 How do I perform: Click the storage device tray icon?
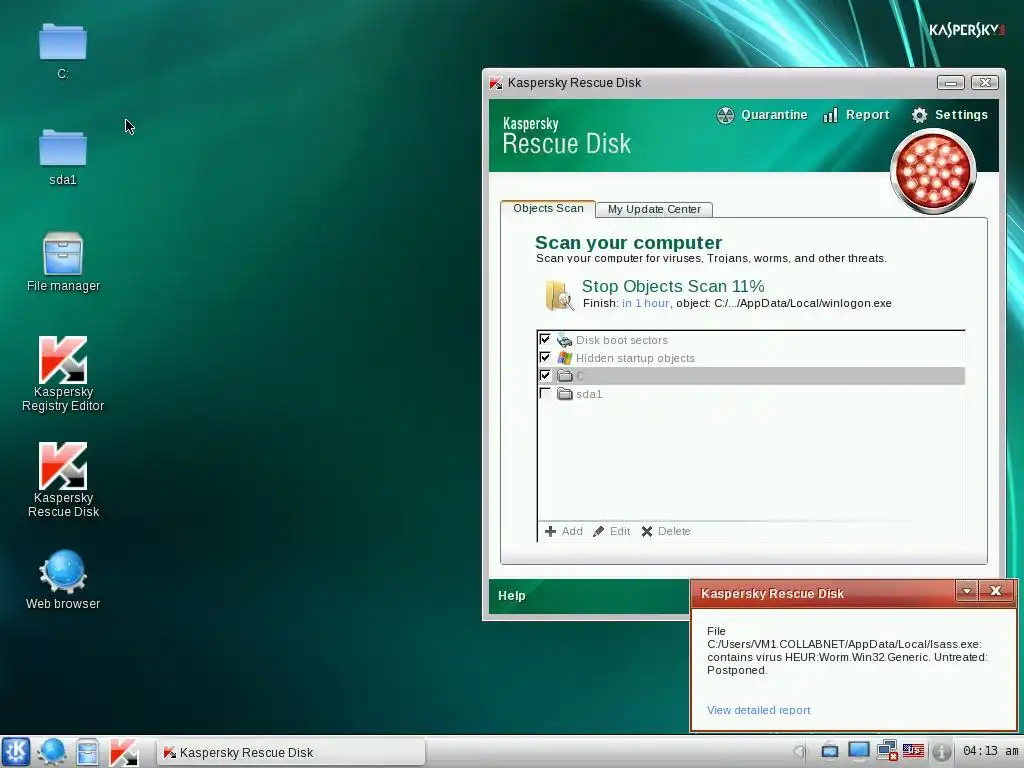point(829,751)
